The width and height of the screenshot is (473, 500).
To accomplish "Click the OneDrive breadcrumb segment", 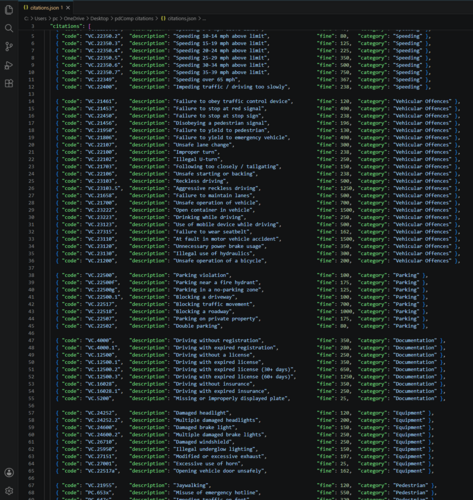I will click(74, 19).
